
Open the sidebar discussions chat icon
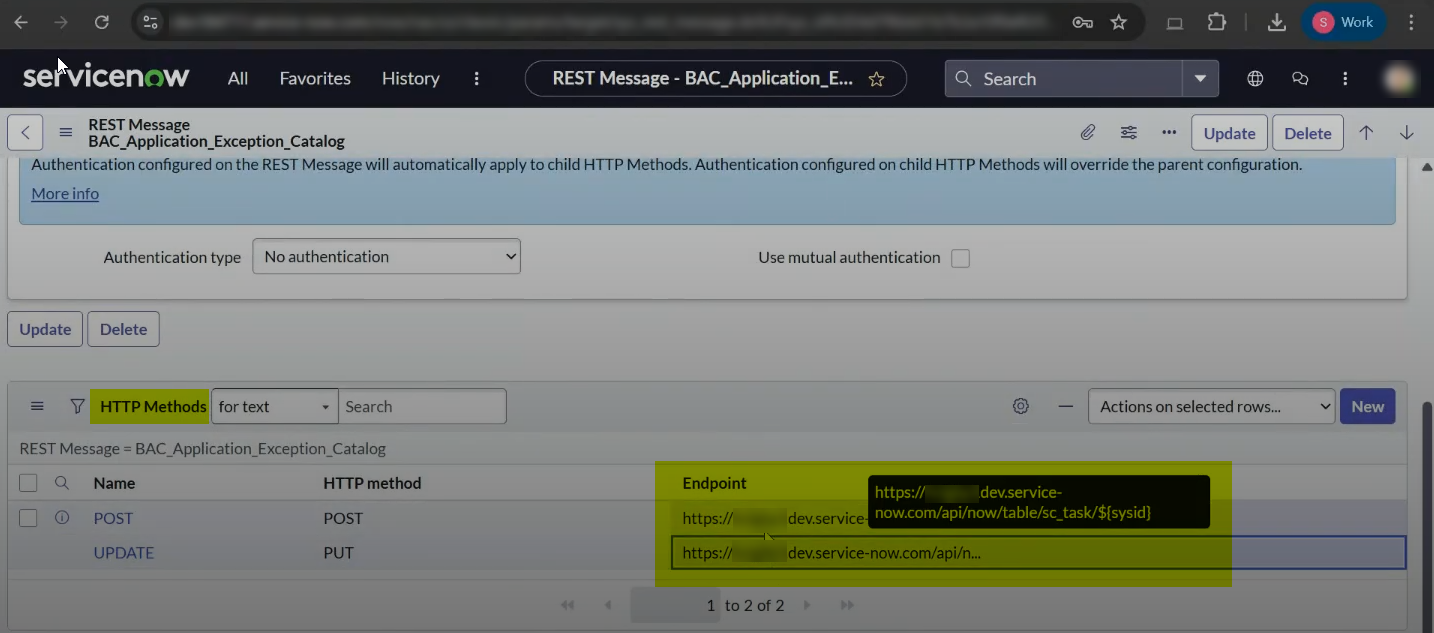point(1300,78)
